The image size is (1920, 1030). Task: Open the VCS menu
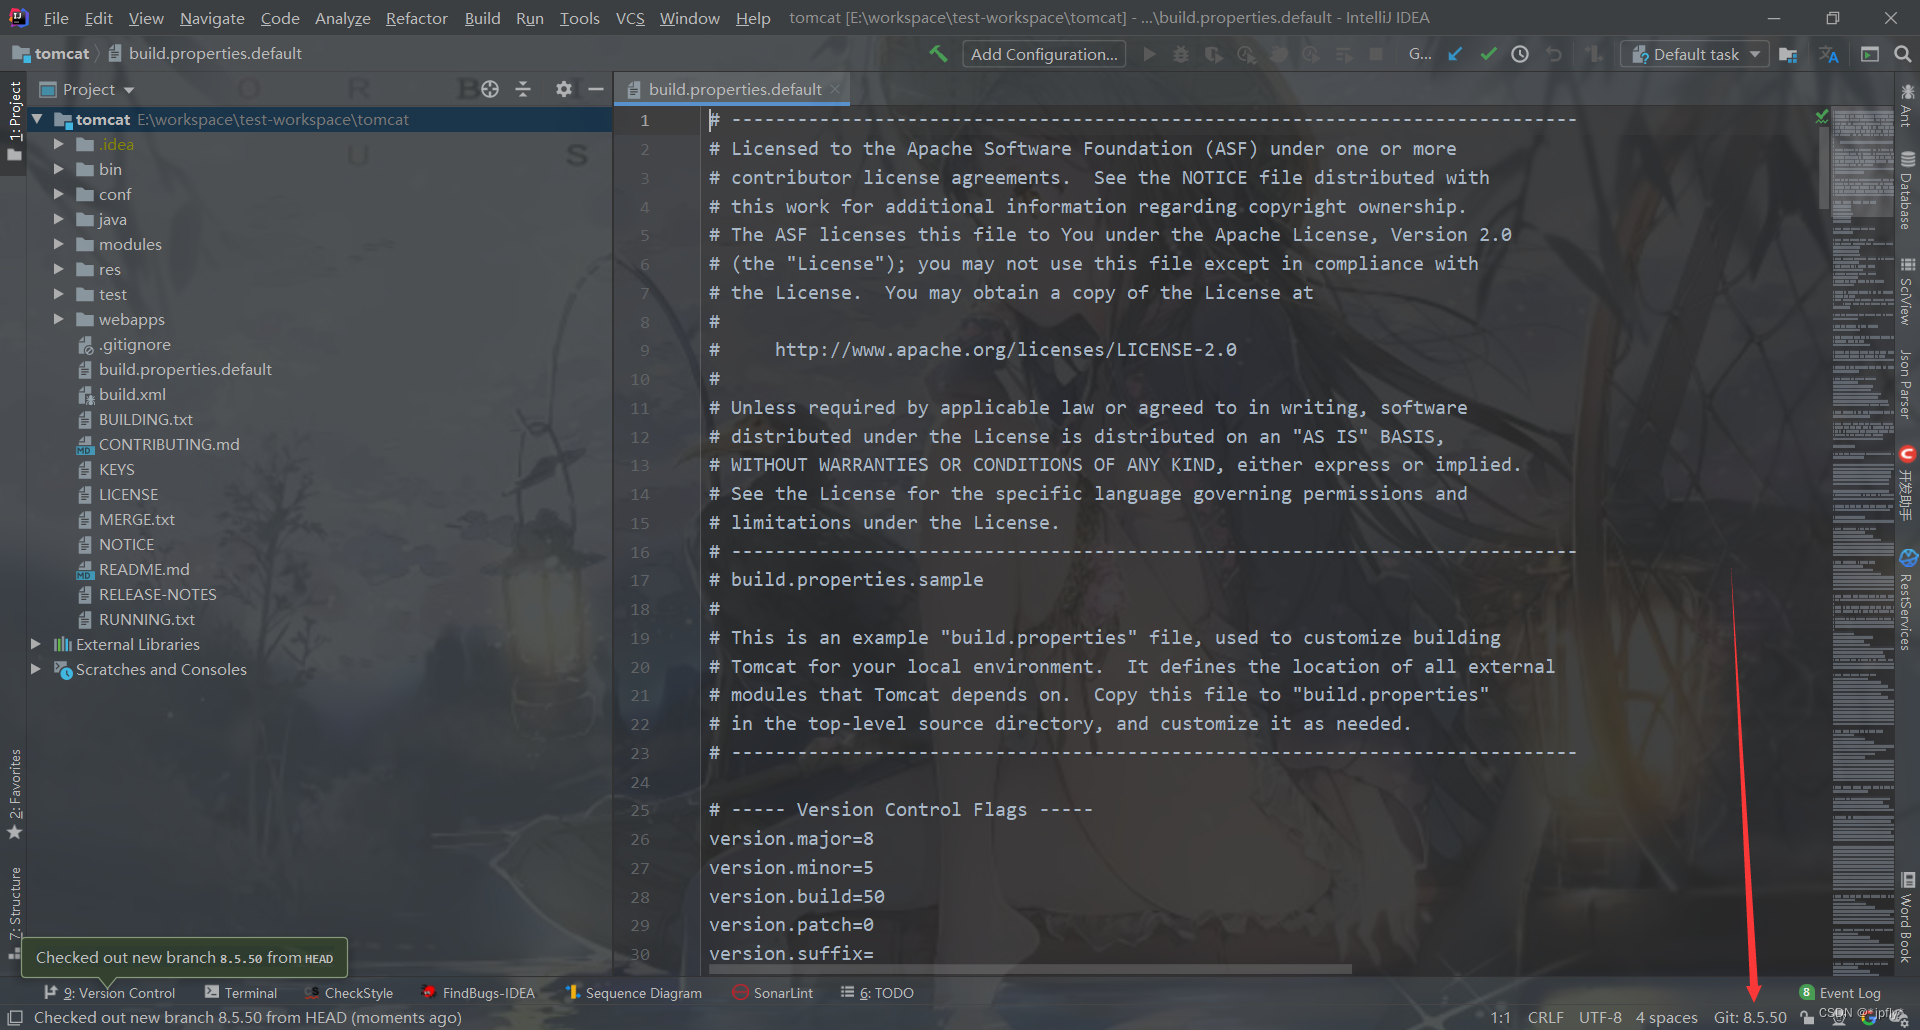[630, 18]
